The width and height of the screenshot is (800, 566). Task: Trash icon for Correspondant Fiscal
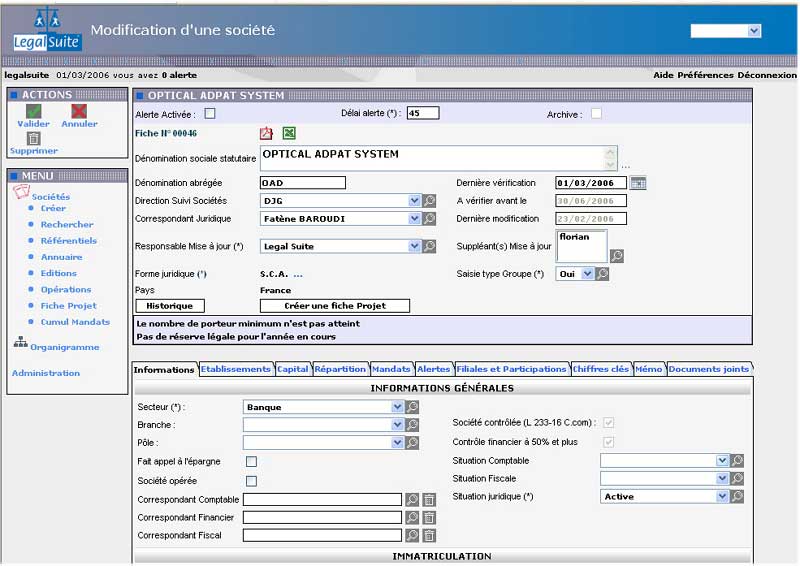(x=430, y=535)
